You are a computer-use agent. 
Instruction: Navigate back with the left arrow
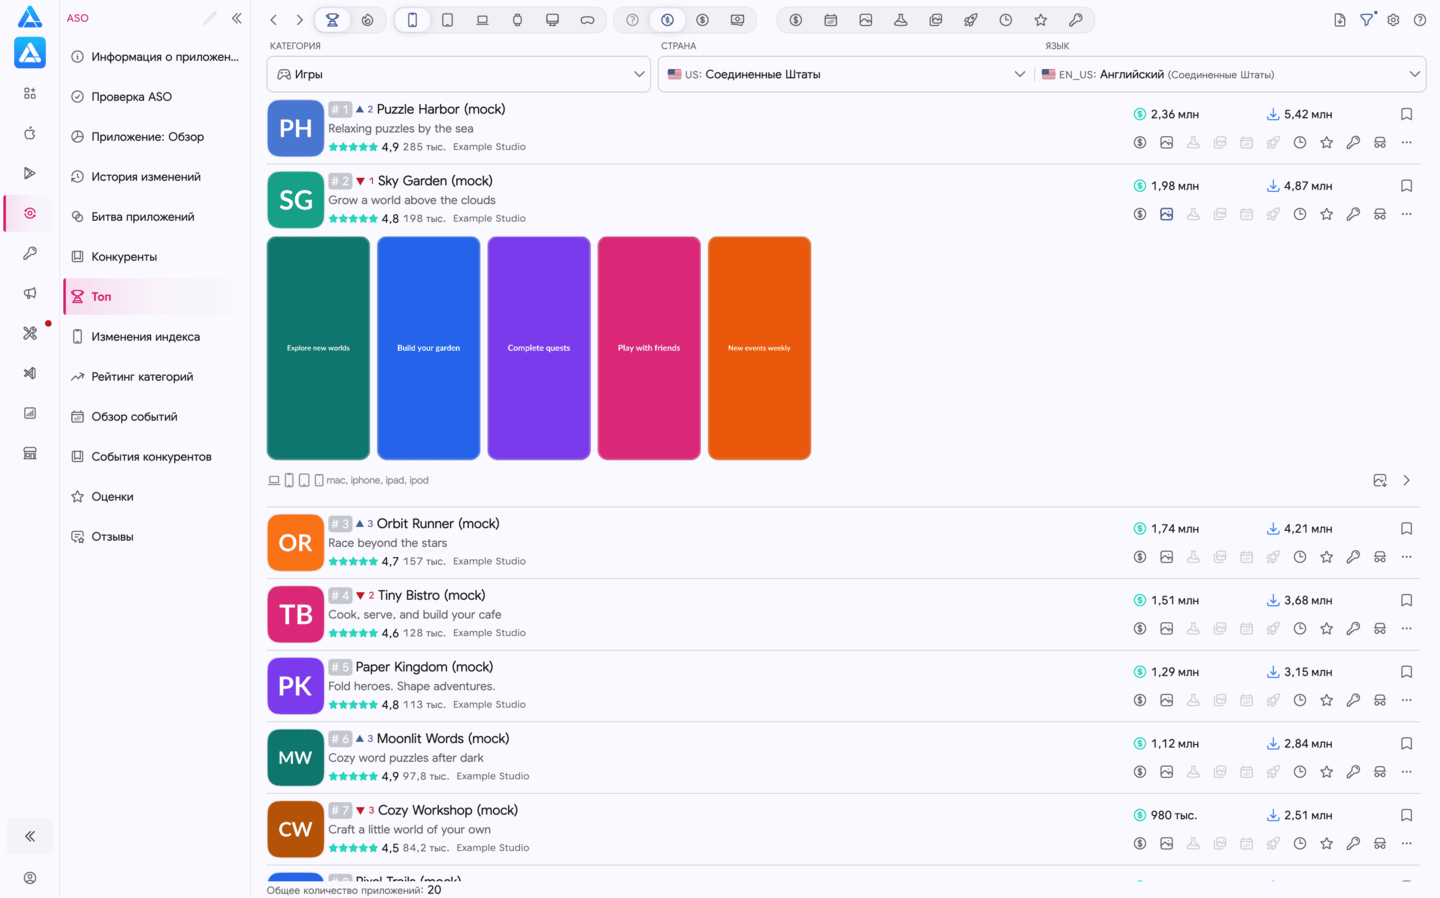point(273,20)
